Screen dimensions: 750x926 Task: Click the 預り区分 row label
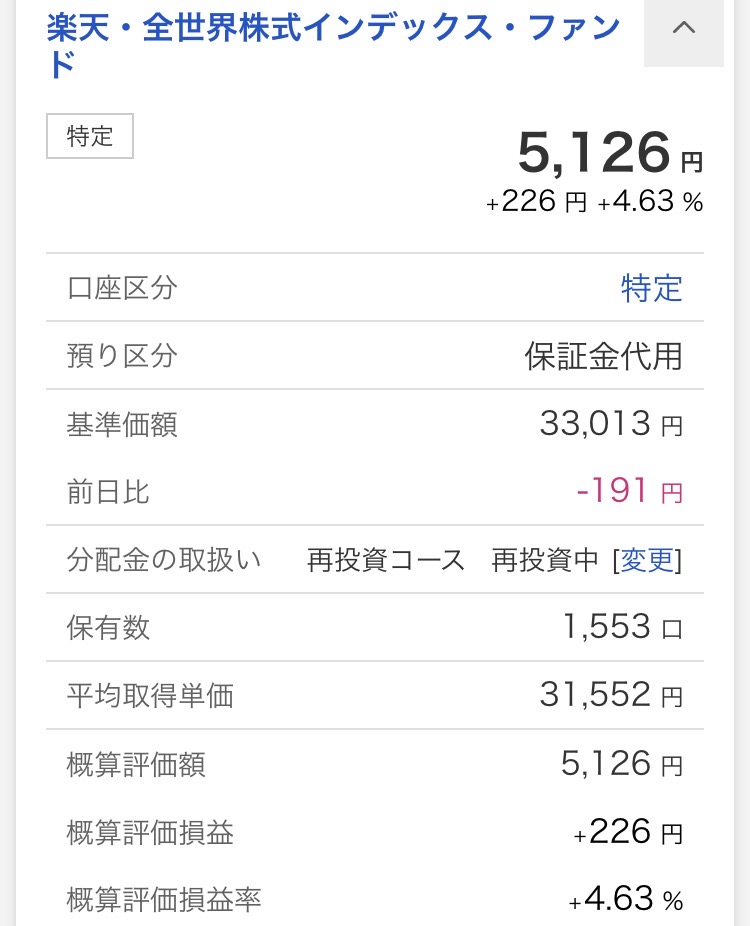click(121, 356)
